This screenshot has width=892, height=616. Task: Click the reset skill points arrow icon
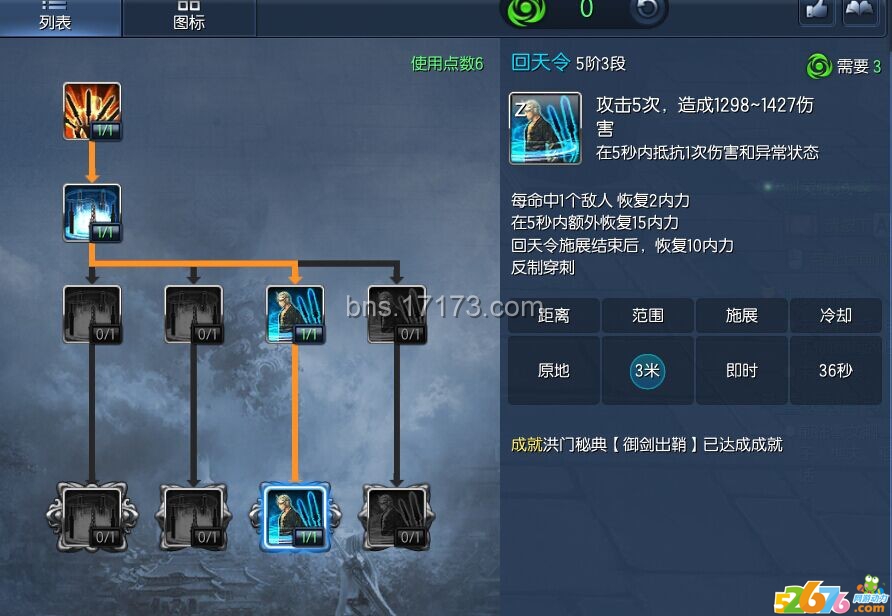[x=648, y=10]
